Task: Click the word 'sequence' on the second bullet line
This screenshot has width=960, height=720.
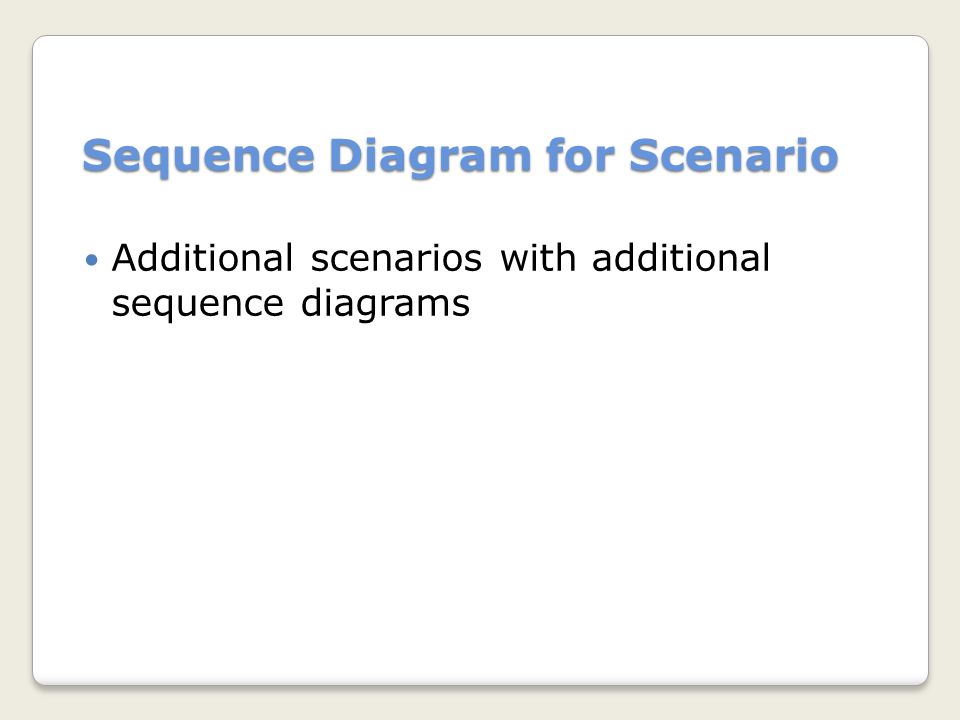Action: coord(198,304)
